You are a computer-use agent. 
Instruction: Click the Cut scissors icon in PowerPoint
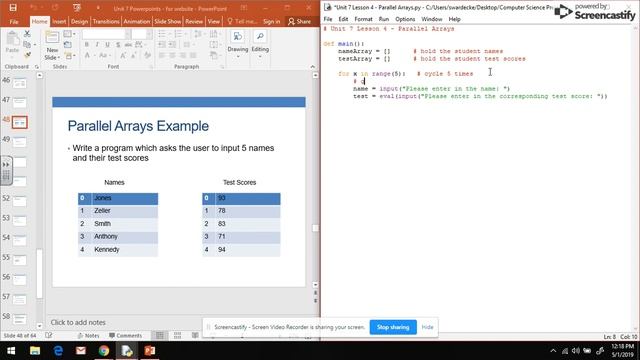point(27,34)
